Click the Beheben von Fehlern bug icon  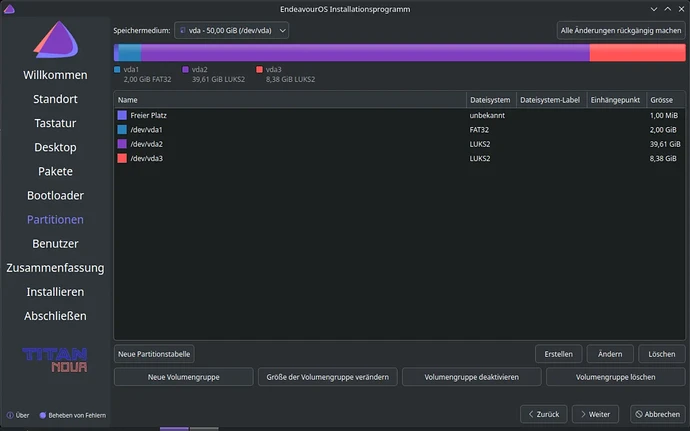click(x=43, y=415)
